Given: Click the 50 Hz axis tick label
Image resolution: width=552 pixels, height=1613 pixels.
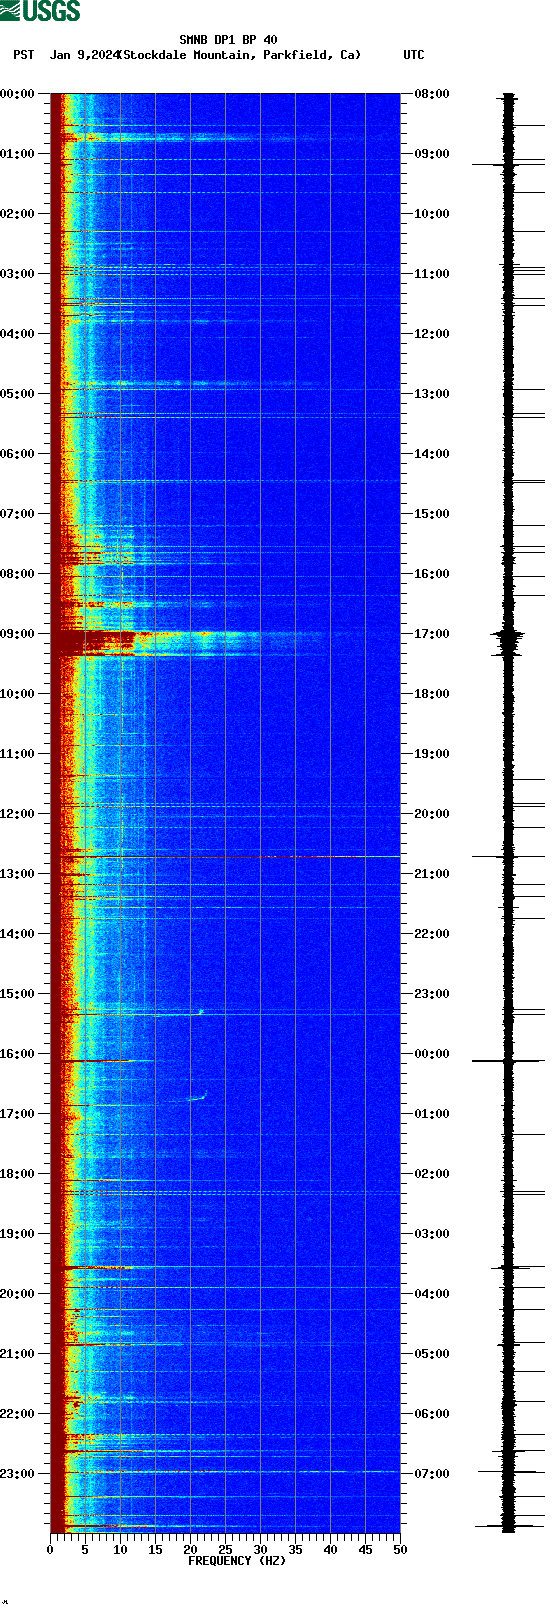Looking at the screenshot, I should pyautogui.click(x=400, y=1550).
